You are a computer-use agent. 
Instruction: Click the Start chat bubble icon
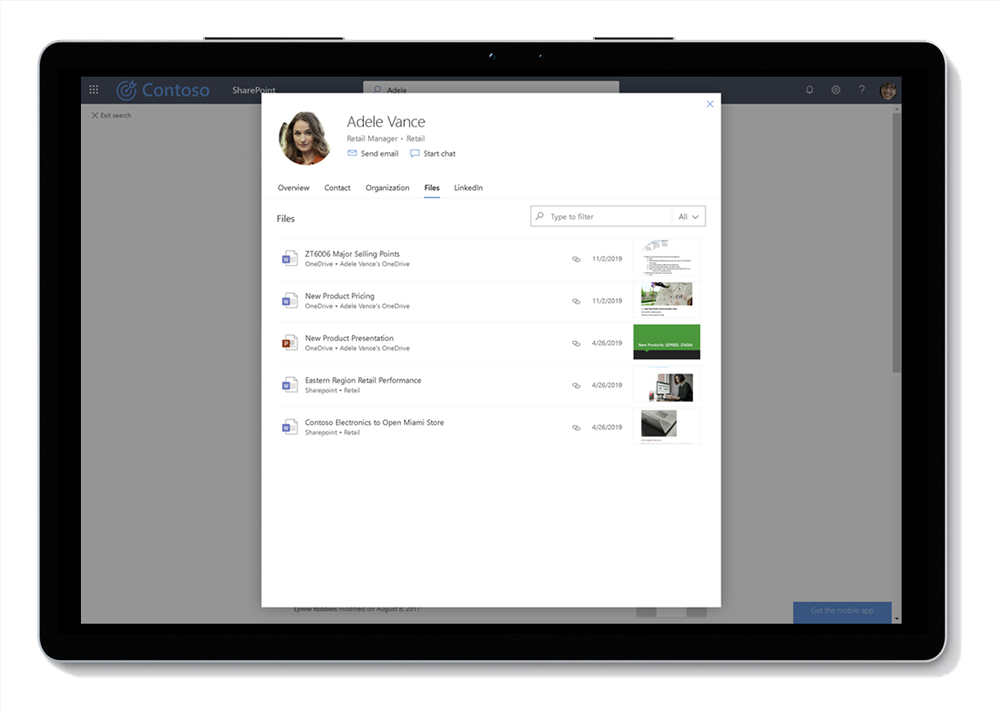coord(415,153)
